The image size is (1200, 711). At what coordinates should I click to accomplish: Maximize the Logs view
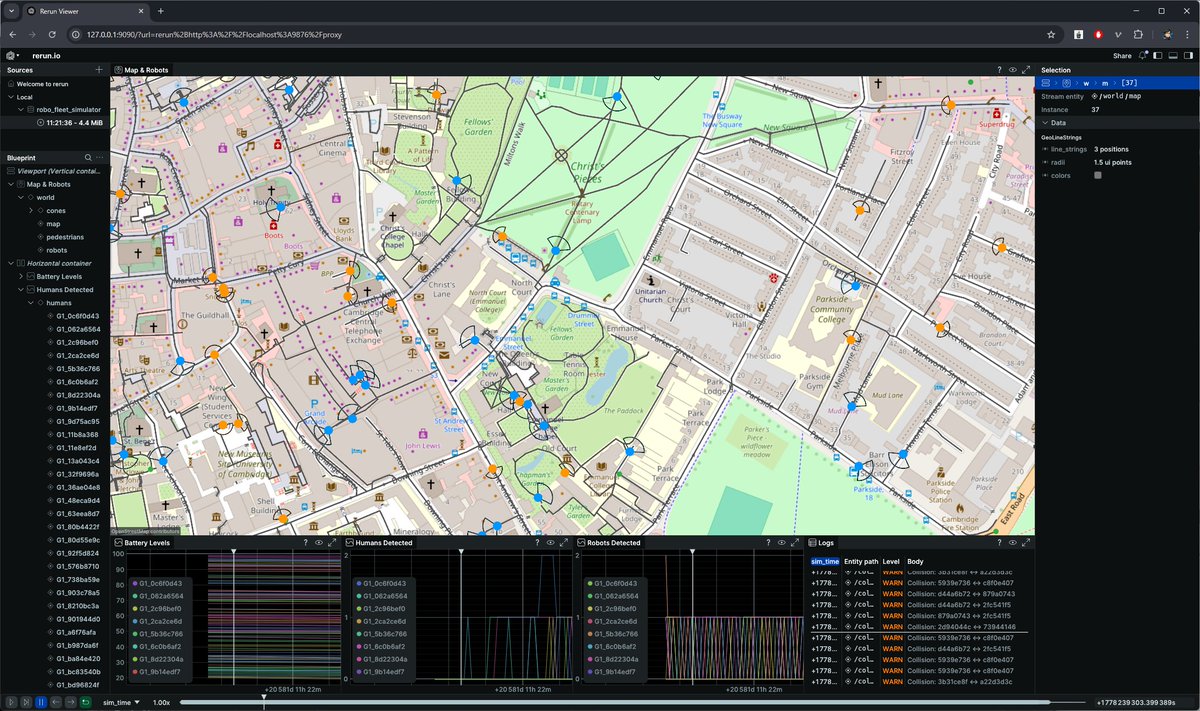point(1025,543)
